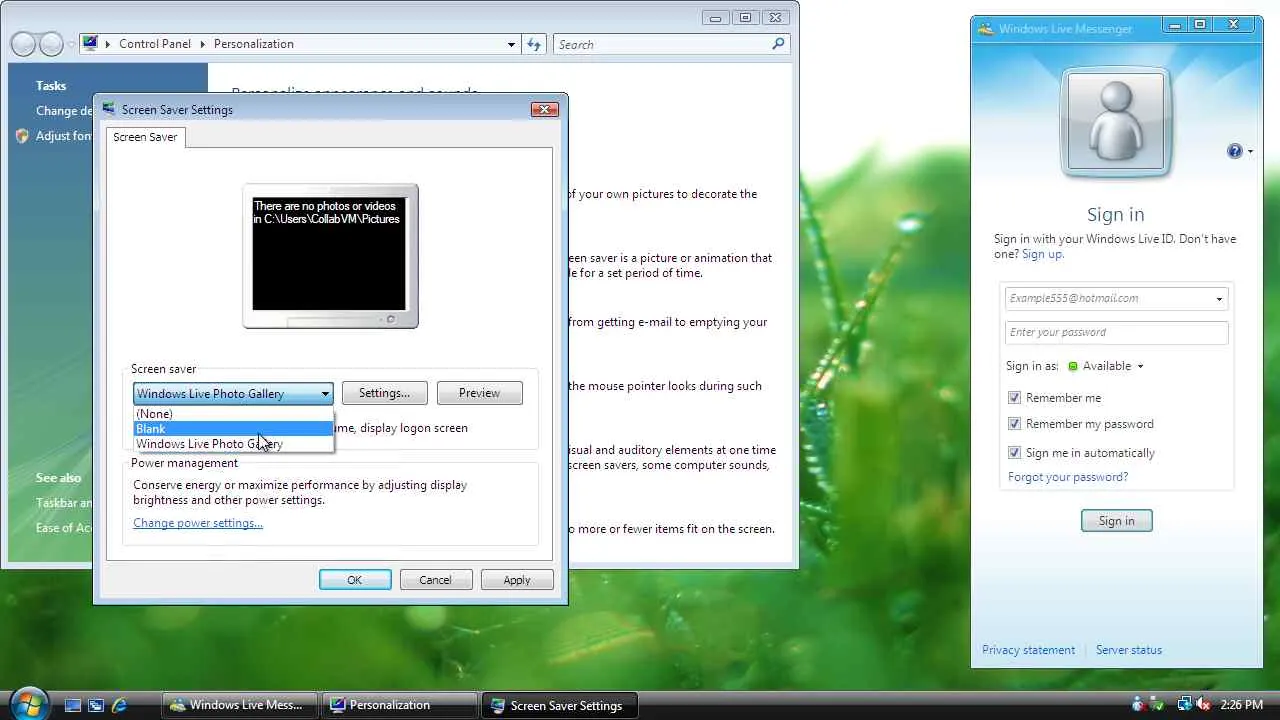Click the screen saver preview monitor
This screenshot has width=1280, height=720.
pyautogui.click(x=330, y=256)
